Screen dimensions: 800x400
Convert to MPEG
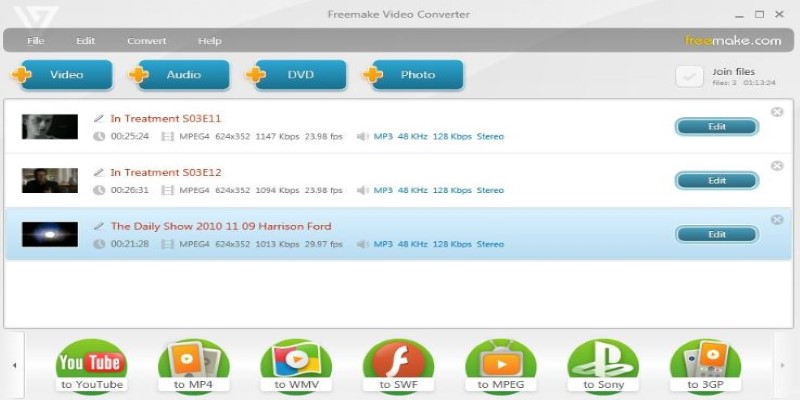(x=501, y=366)
